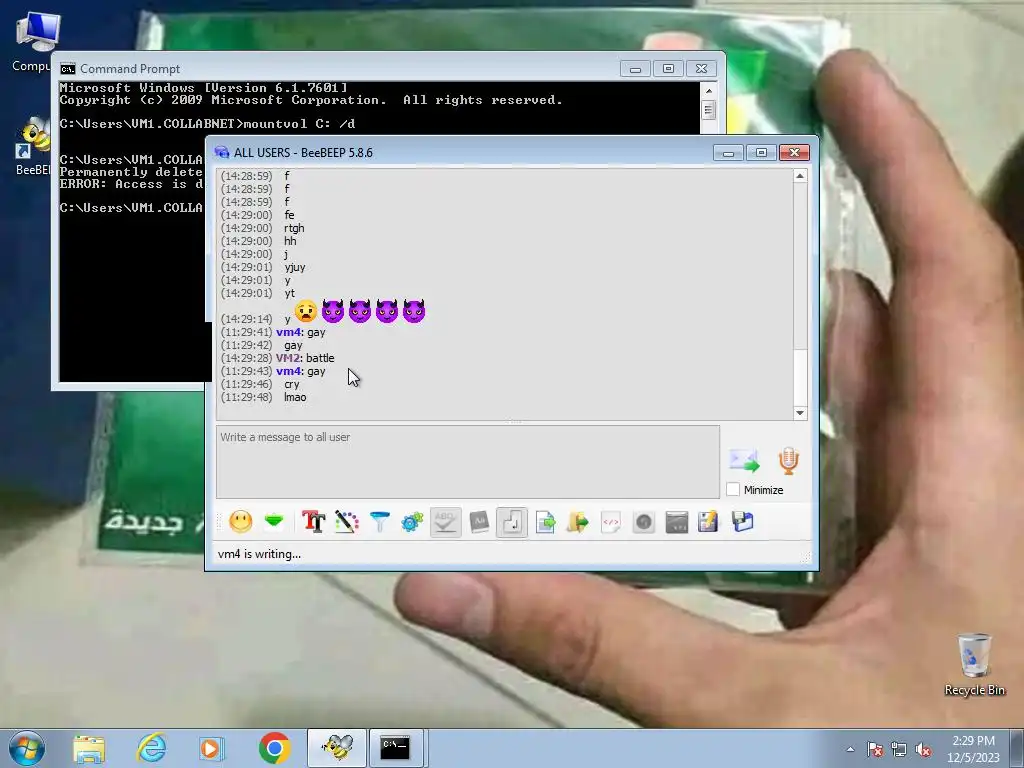The width and height of the screenshot is (1024, 768).
Task: Click the 'yjuy' message
Action: [295, 267]
